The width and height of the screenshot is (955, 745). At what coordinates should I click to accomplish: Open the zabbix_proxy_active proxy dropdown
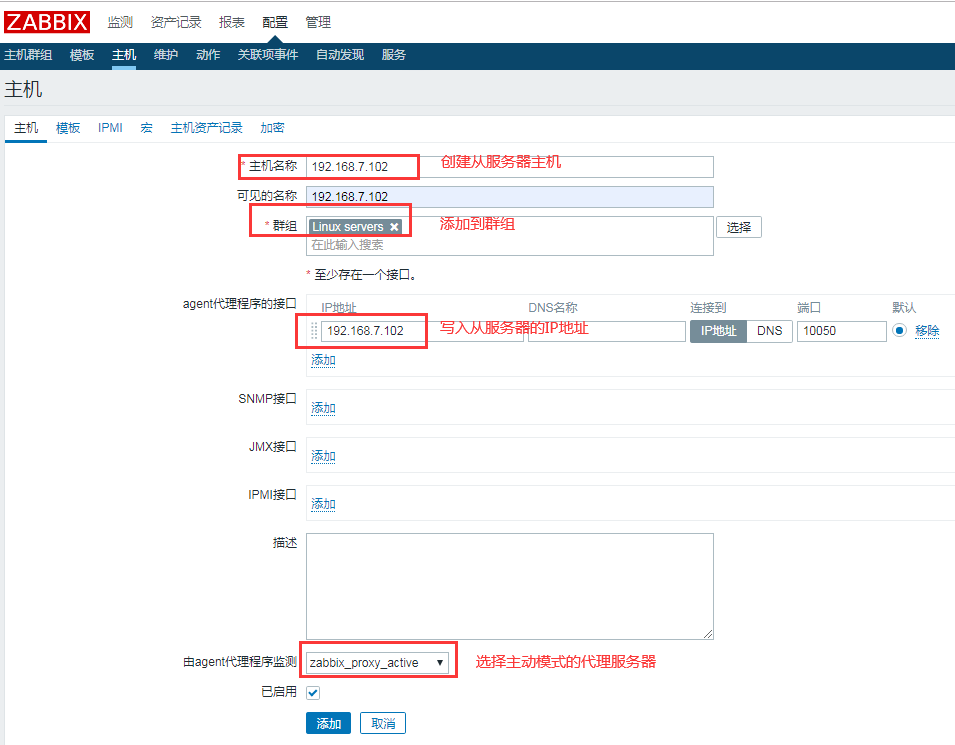377,662
